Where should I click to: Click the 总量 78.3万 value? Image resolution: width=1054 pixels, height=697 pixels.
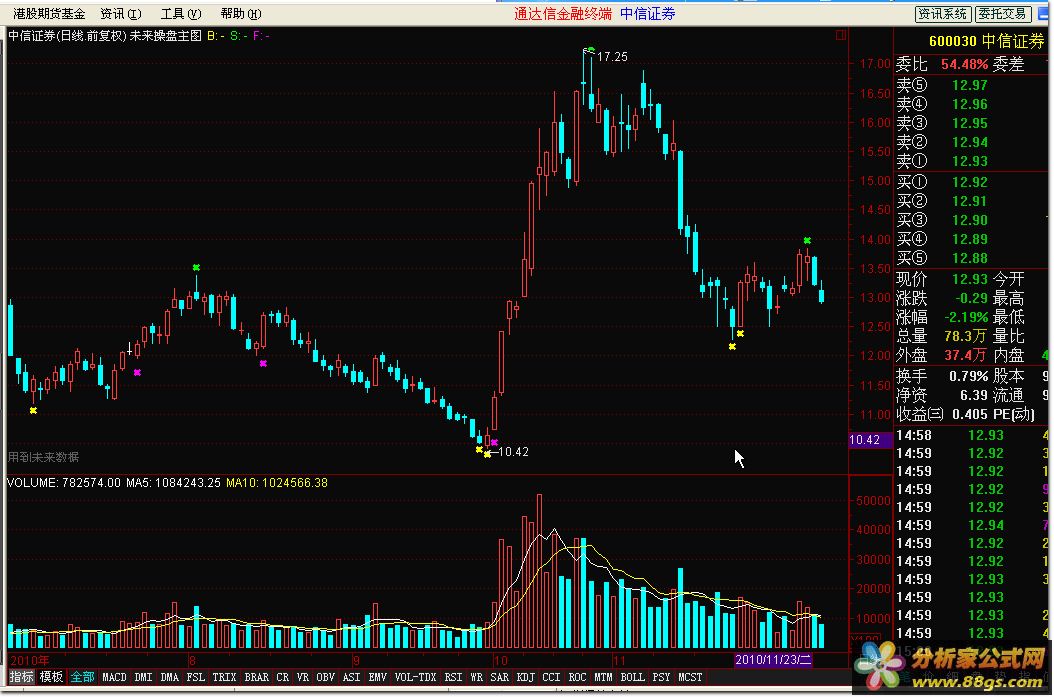965,336
